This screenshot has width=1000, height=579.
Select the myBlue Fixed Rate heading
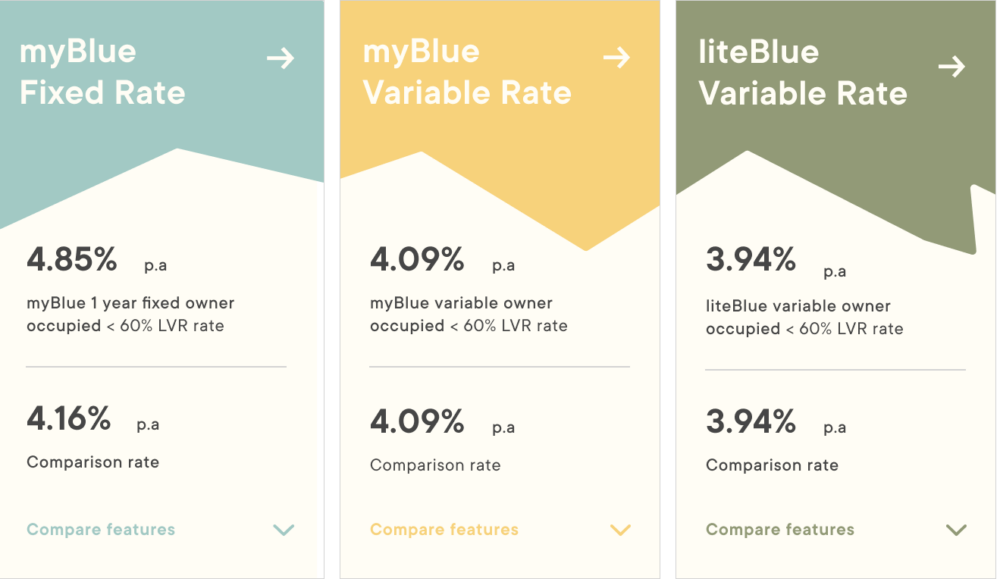click(x=102, y=72)
